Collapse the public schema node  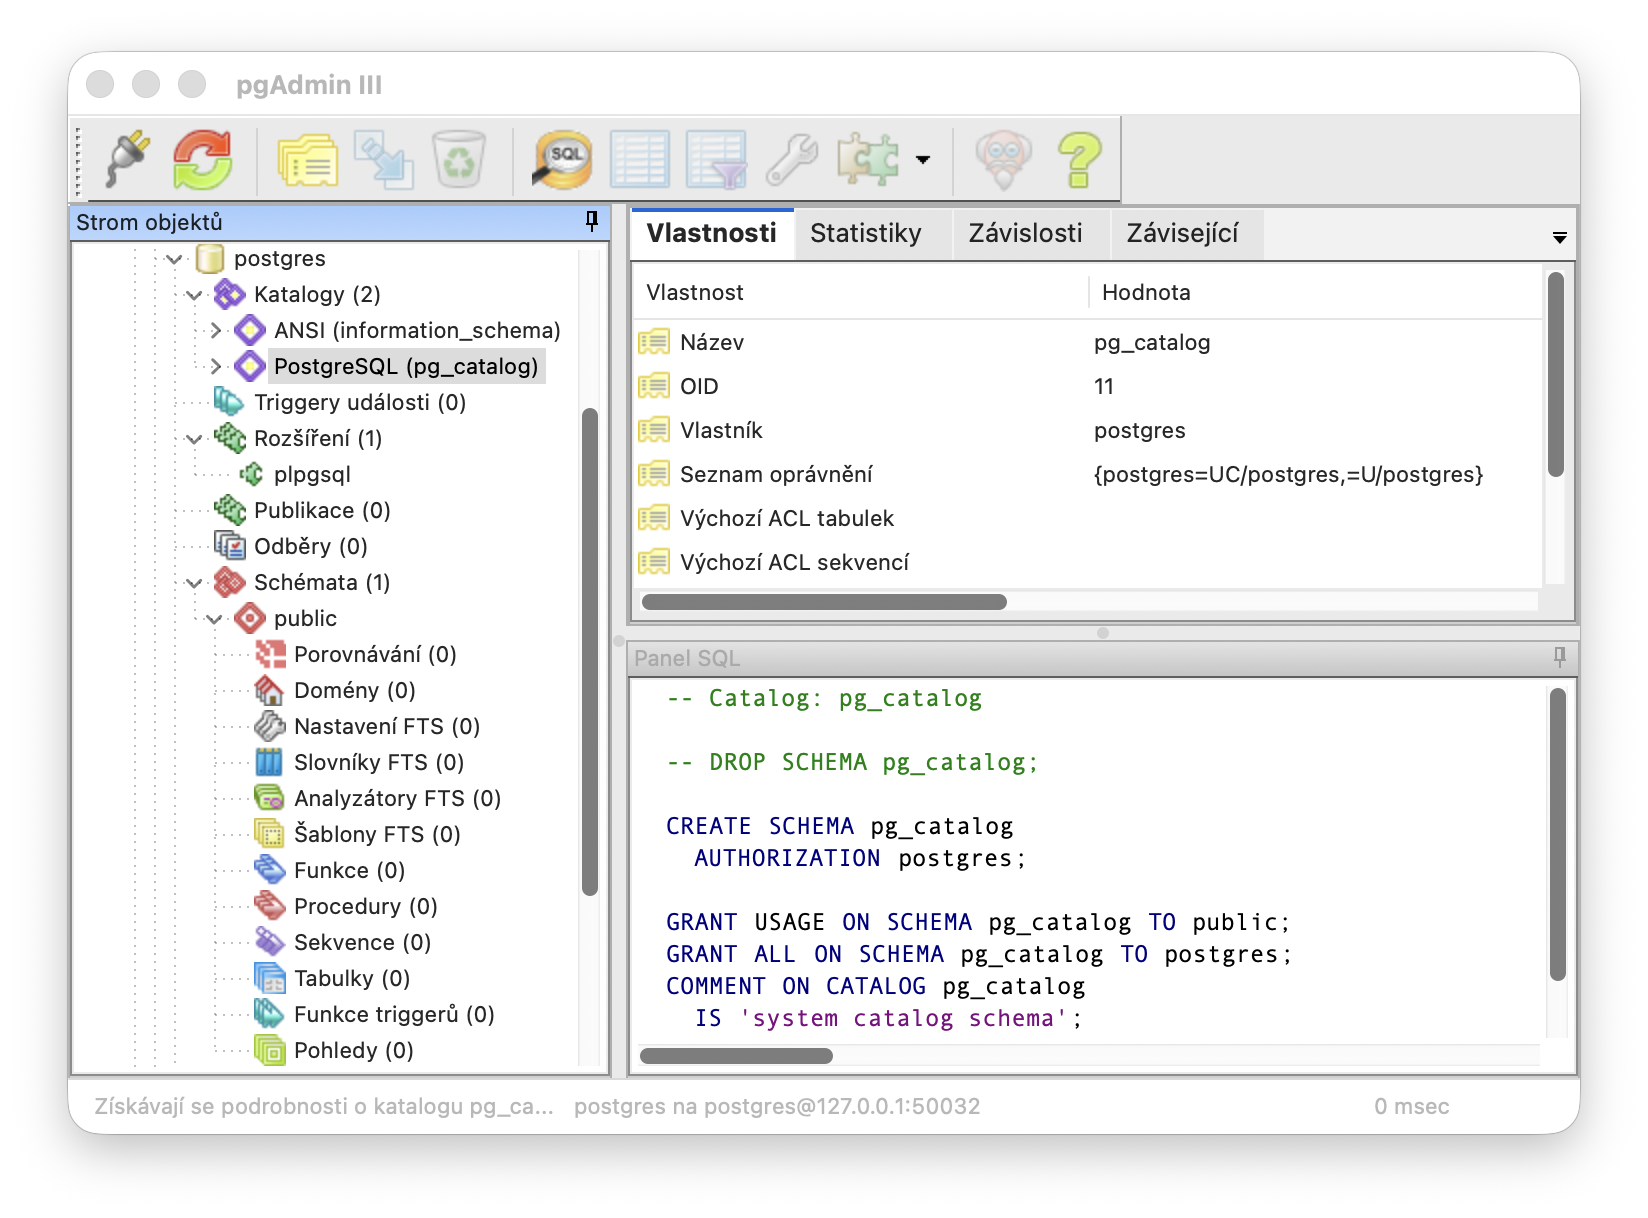[215, 619]
